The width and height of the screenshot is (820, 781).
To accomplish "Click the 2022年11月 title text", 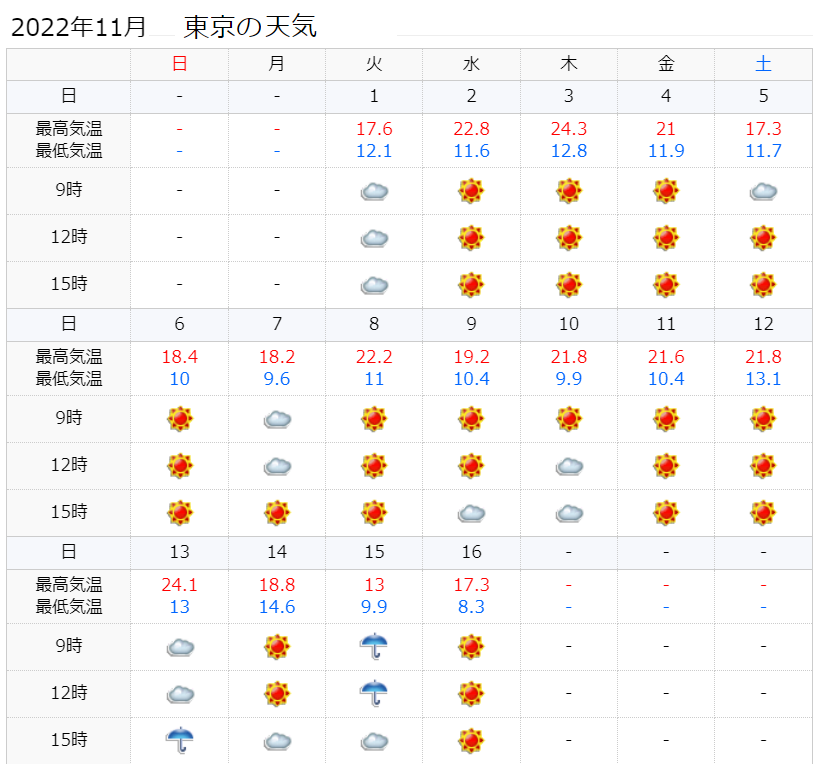I will pyautogui.click(x=78, y=27).
